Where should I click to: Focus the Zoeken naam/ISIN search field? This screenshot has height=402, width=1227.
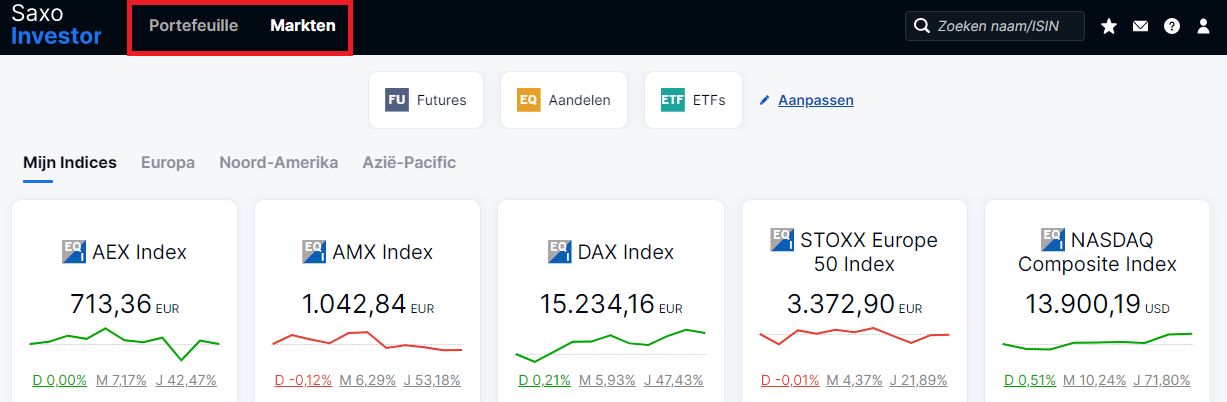tap(995, 26)
